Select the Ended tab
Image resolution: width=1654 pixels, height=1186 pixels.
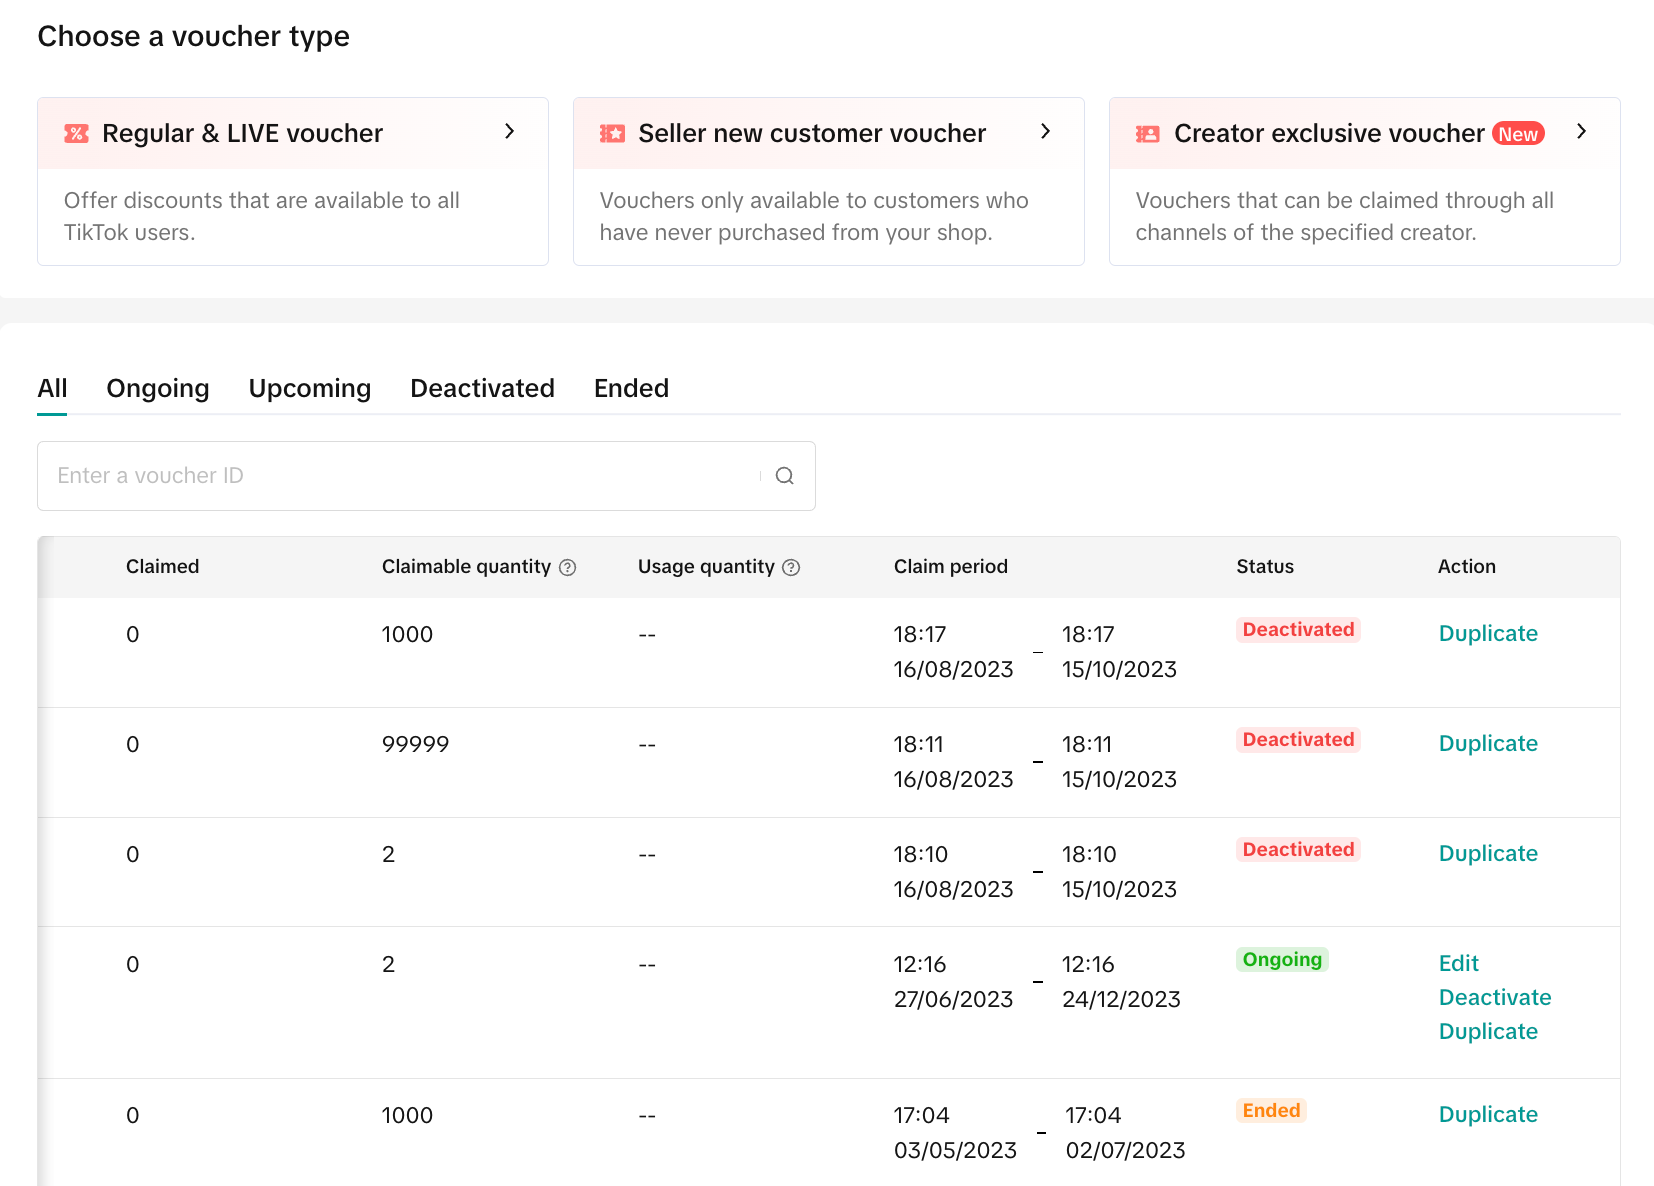click(631, 388)
